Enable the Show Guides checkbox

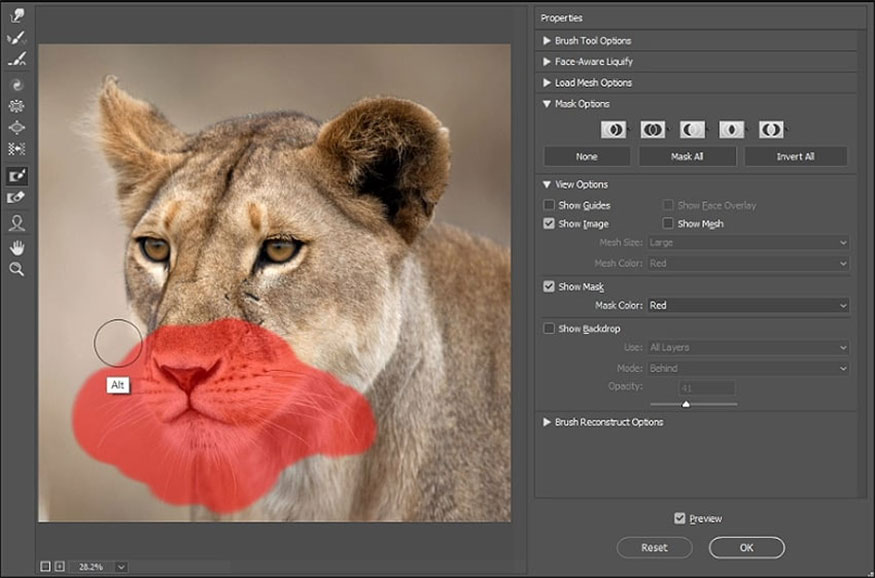click(x=549, y=205)
